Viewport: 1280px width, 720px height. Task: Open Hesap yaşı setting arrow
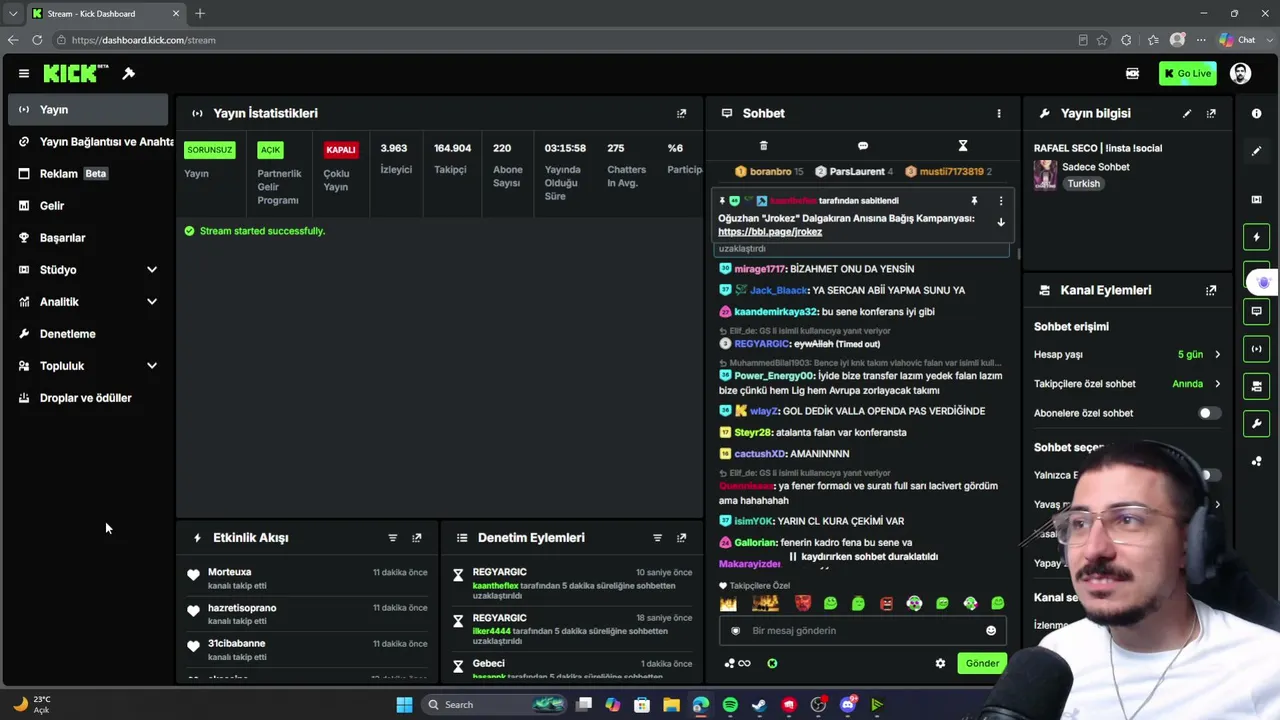pyautogui.click(x=1217, y=355)
